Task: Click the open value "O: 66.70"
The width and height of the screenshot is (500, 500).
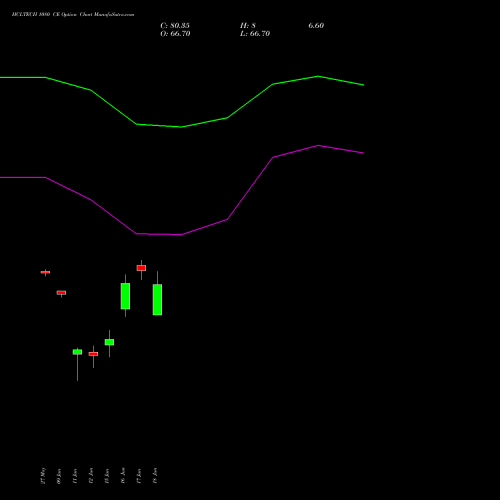Action: coord(175,34)
